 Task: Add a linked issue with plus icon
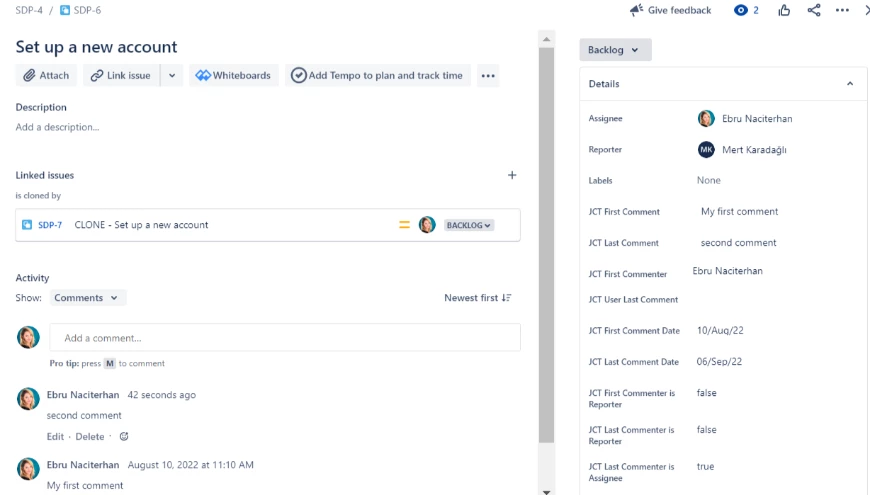pos(512,175)
